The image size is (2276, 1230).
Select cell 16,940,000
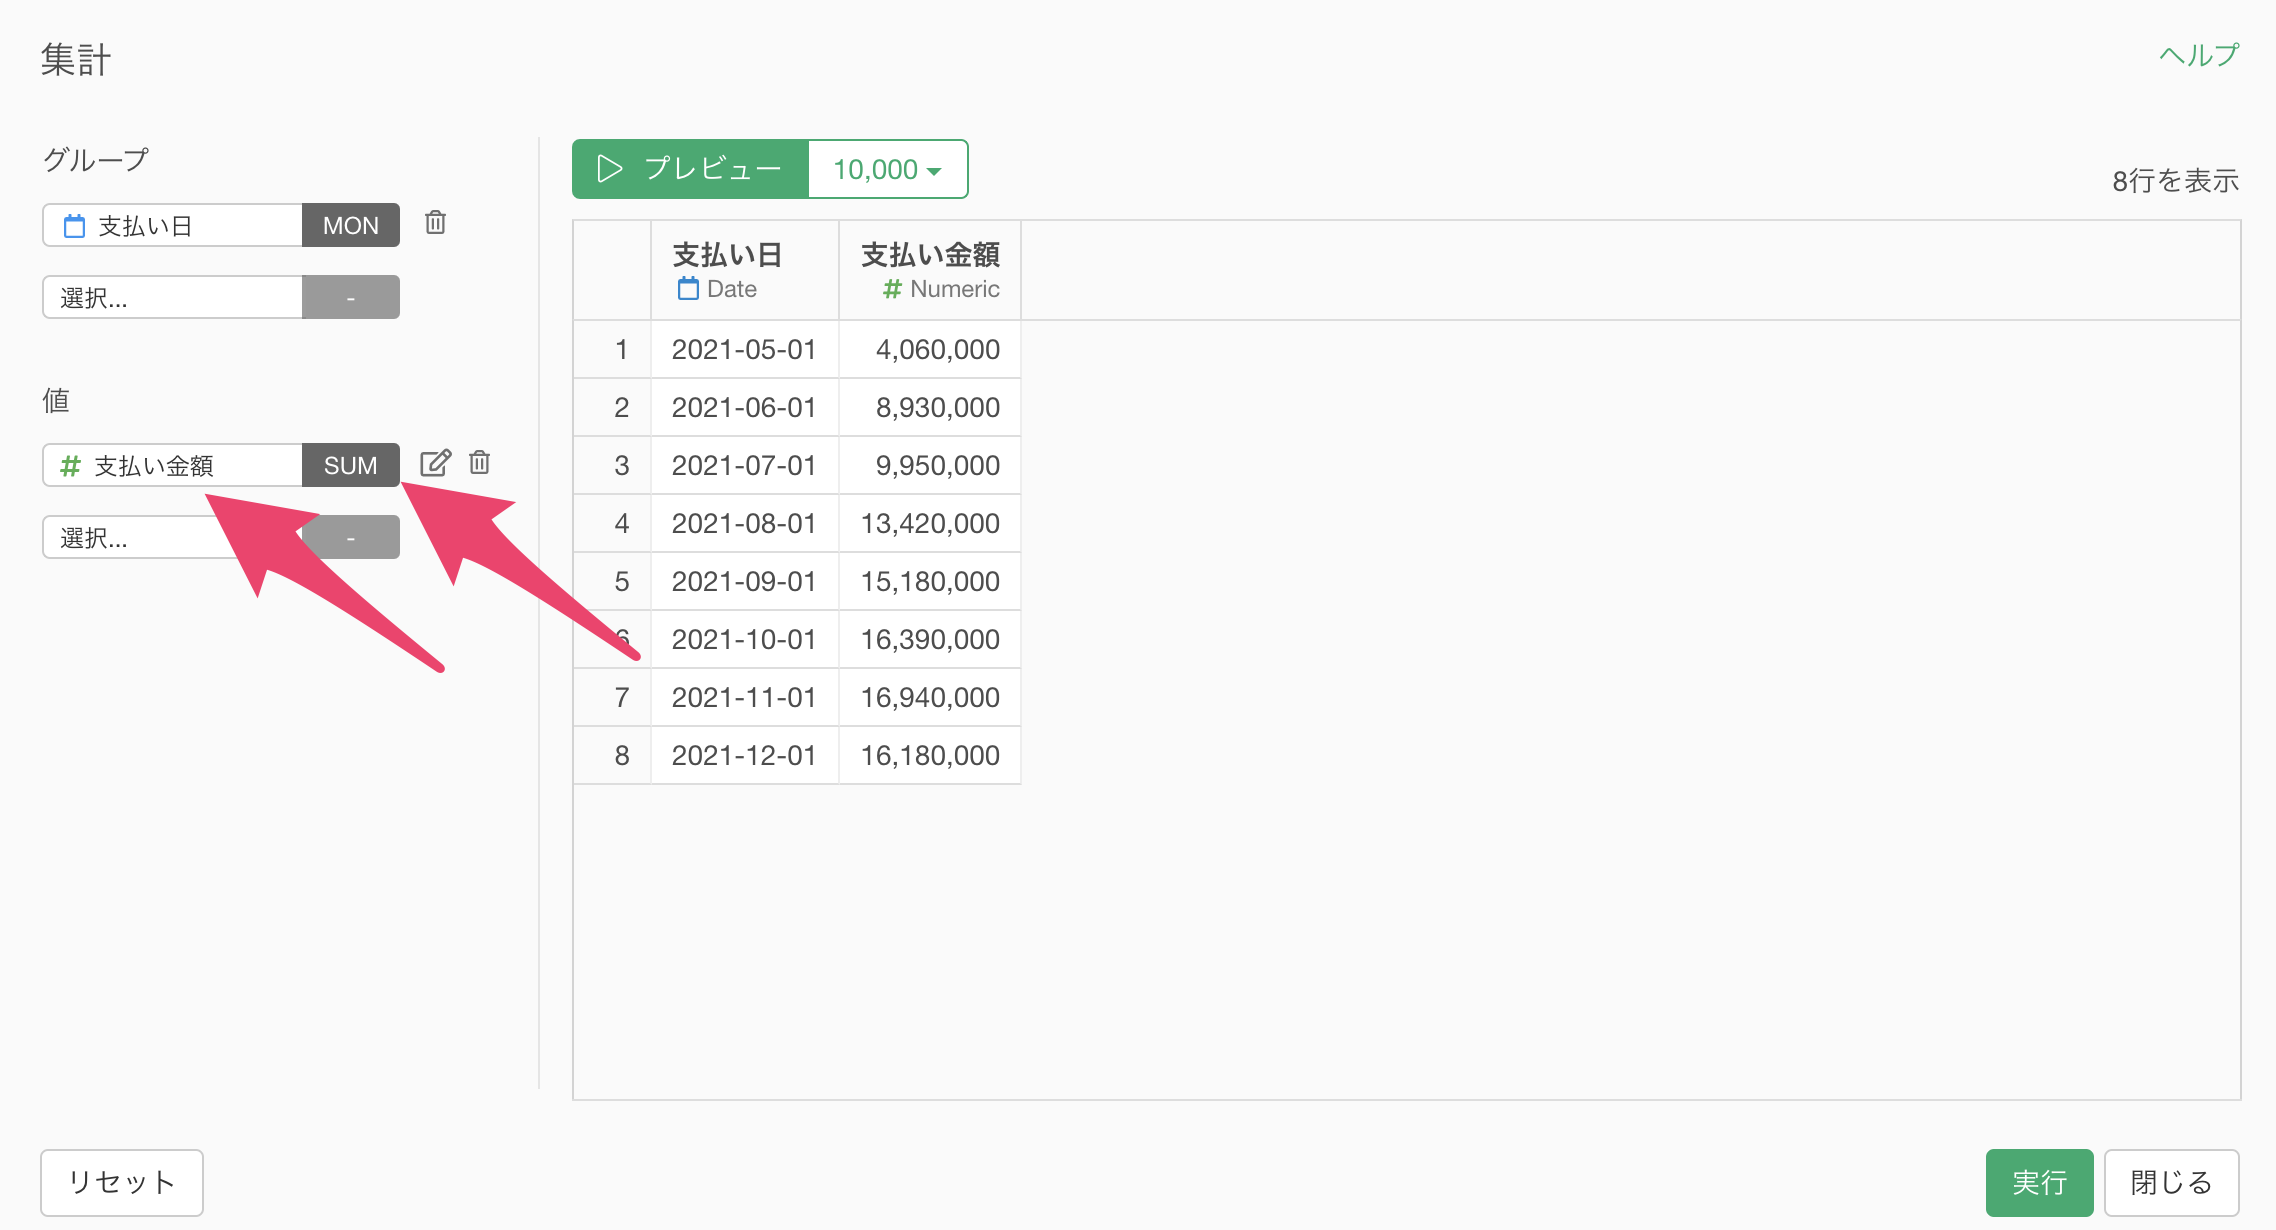tap(930, 697)
